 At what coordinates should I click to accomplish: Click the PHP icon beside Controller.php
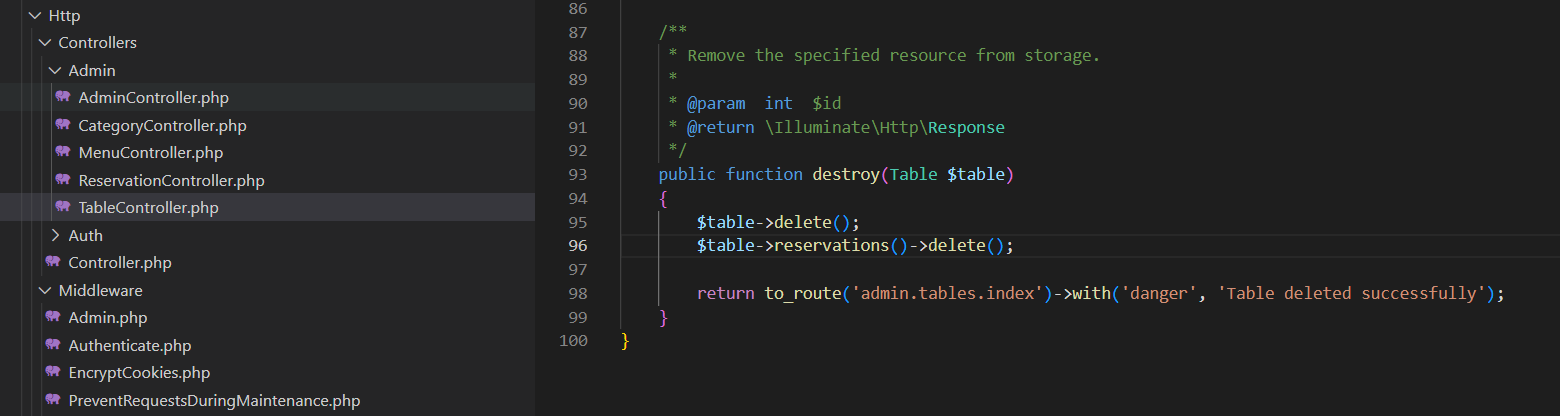[x=53, y=262]
